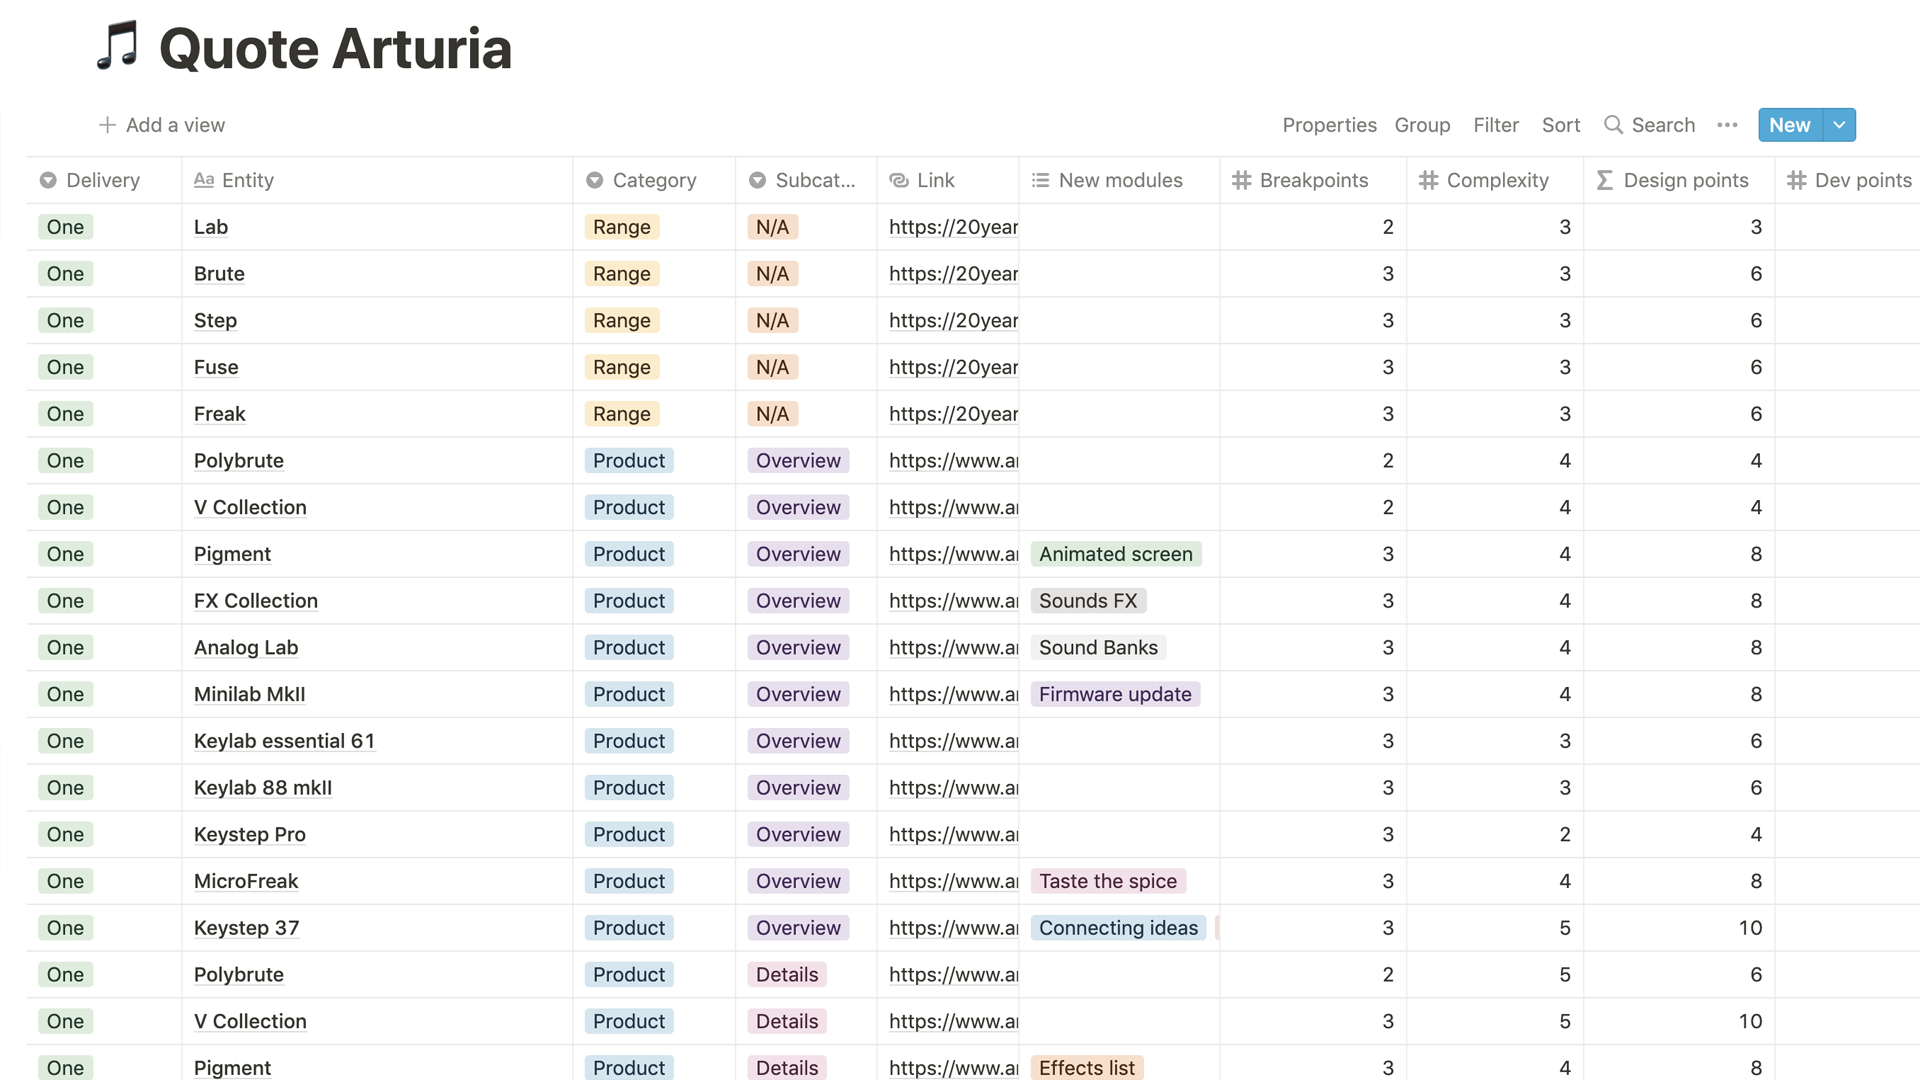This screenshot has height=1080, width=1920.
Task: Click the Sound Banks module tag
Action: coord(1098,647)
